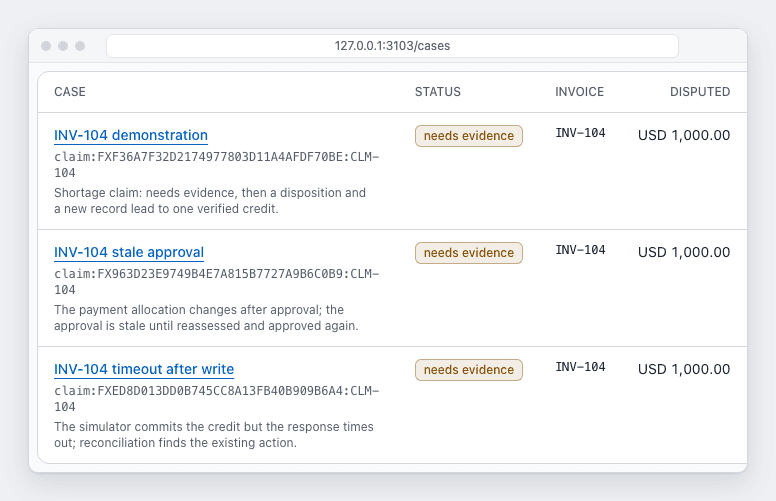Select the claim ID starting with FXED8D013DD
The image size is (776, 501).
tap(217, 399)
